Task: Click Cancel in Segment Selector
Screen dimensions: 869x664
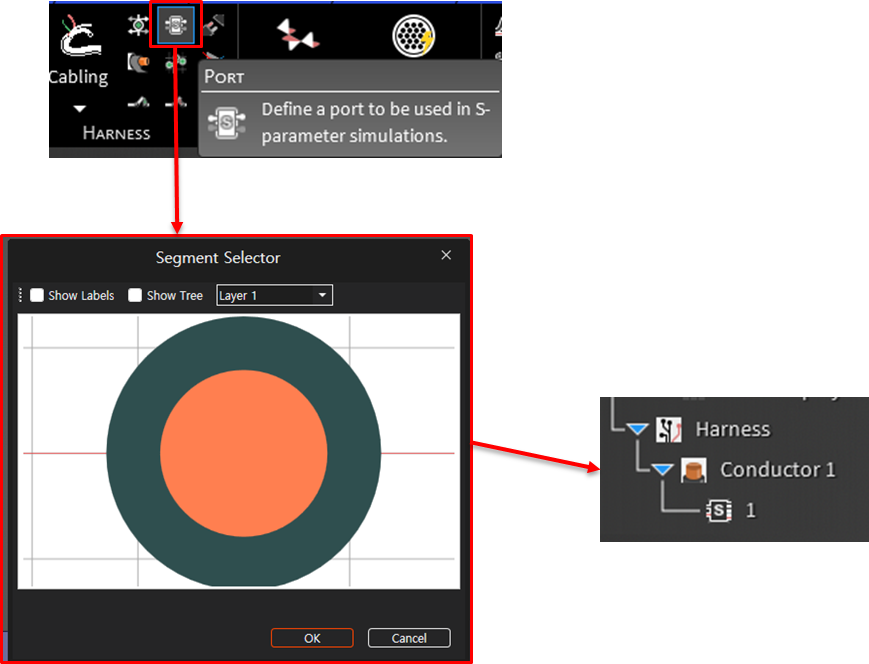Action: click(409, 638)
